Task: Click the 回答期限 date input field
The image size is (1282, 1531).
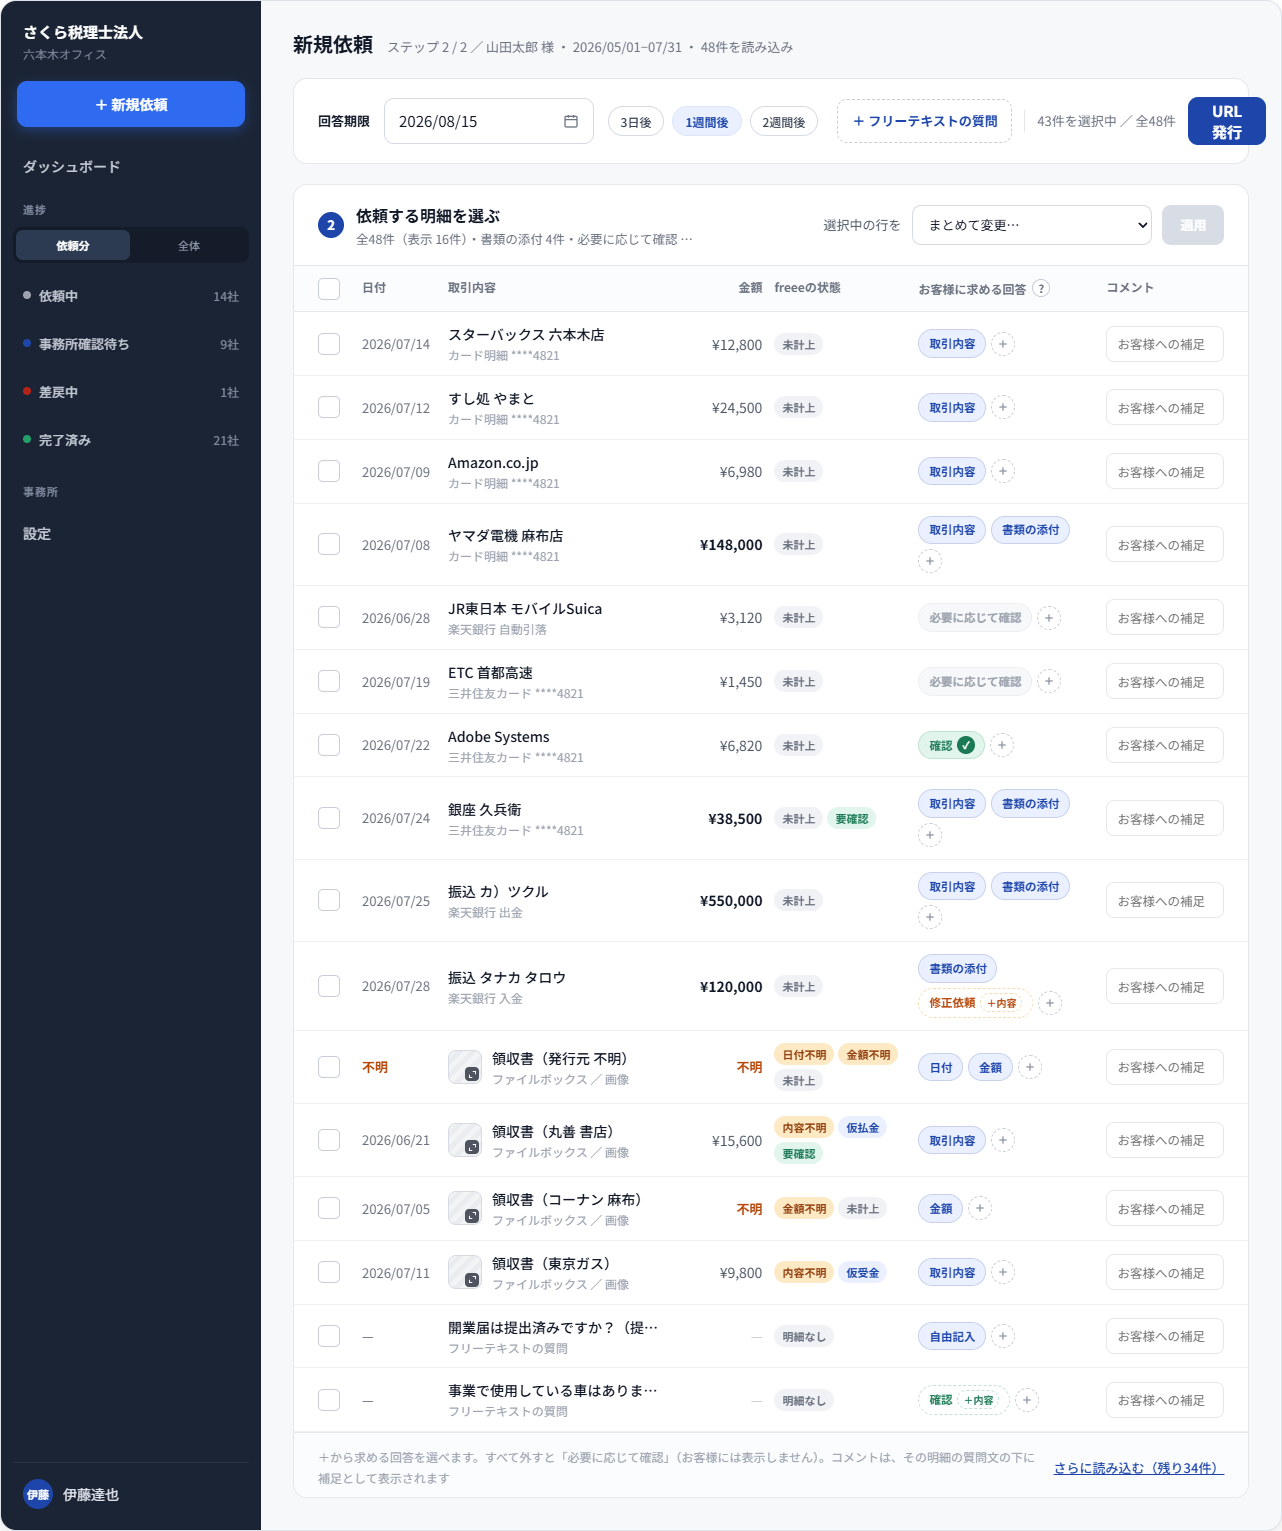Action: (489, 121)
